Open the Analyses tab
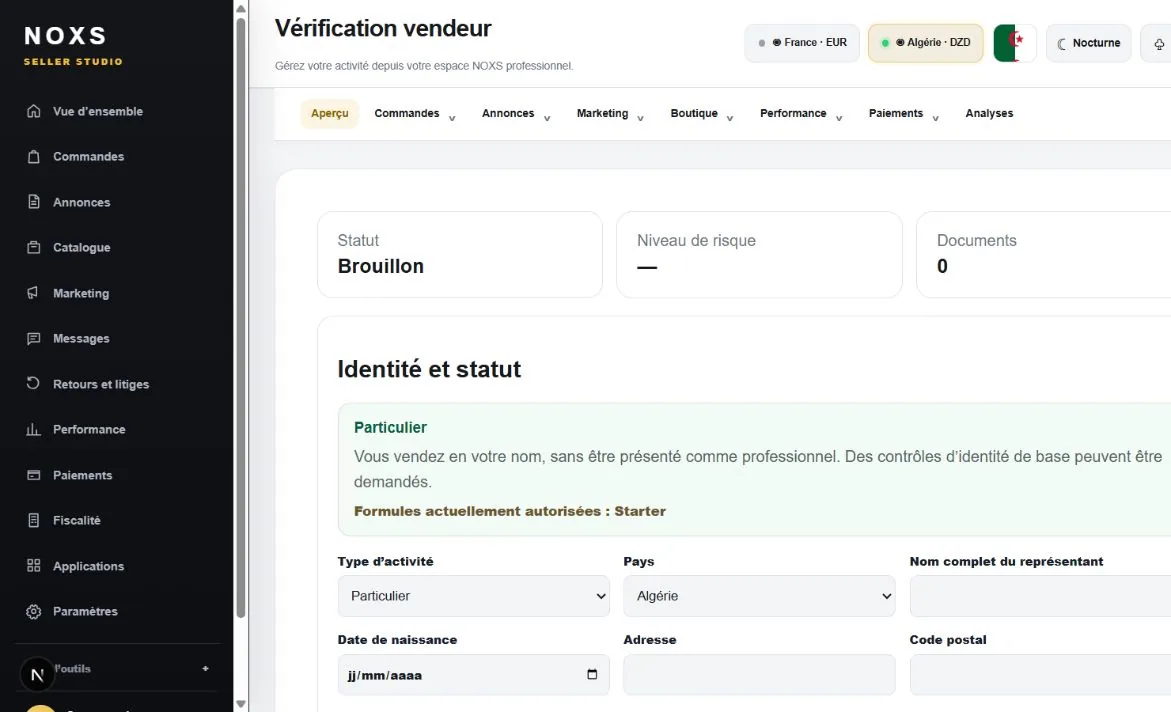The width and height of the screenshot is (1171, 712). (x=989, y=114)
